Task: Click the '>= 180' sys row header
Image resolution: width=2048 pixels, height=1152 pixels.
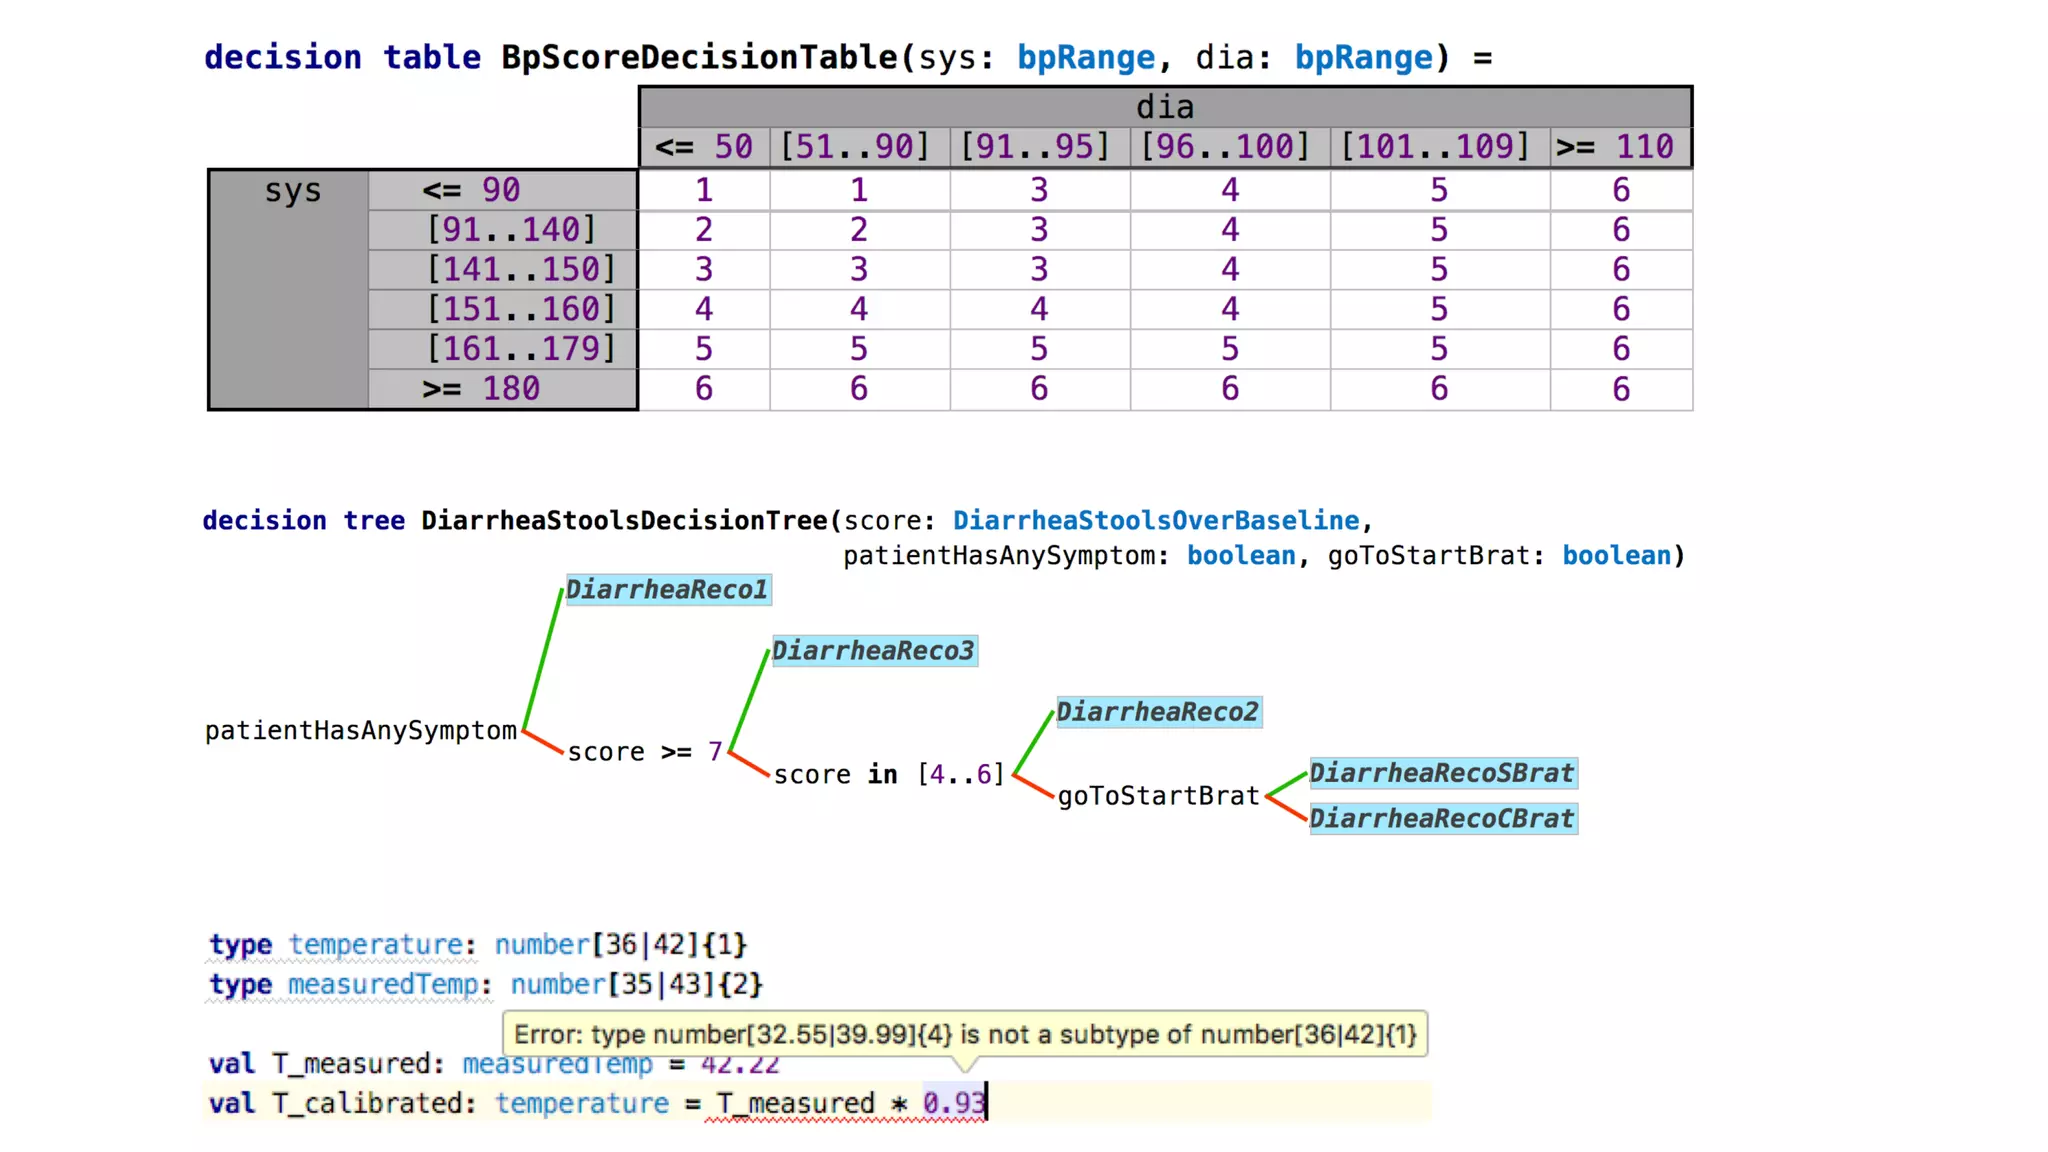Action: point(502,388)
